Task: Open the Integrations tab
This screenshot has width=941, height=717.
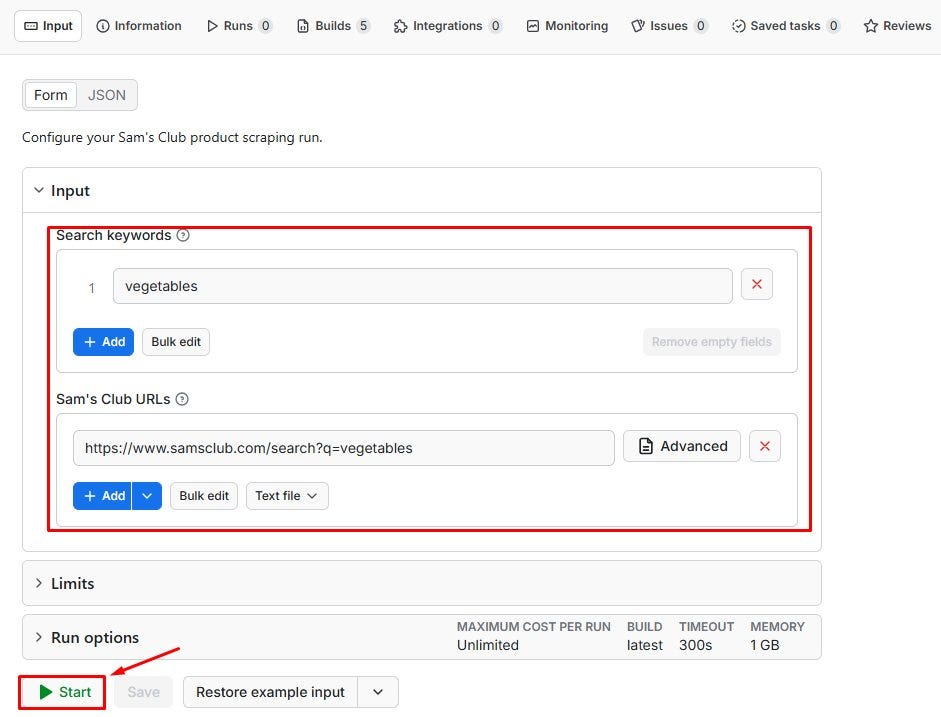Action: coord(448,26)
